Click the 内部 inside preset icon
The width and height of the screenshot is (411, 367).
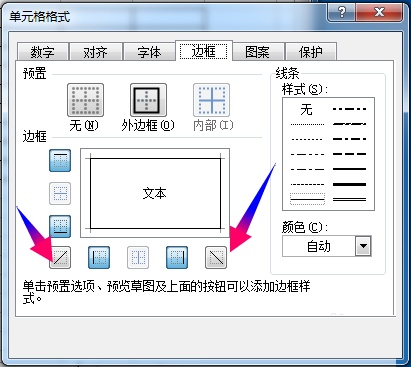(211, 100)
